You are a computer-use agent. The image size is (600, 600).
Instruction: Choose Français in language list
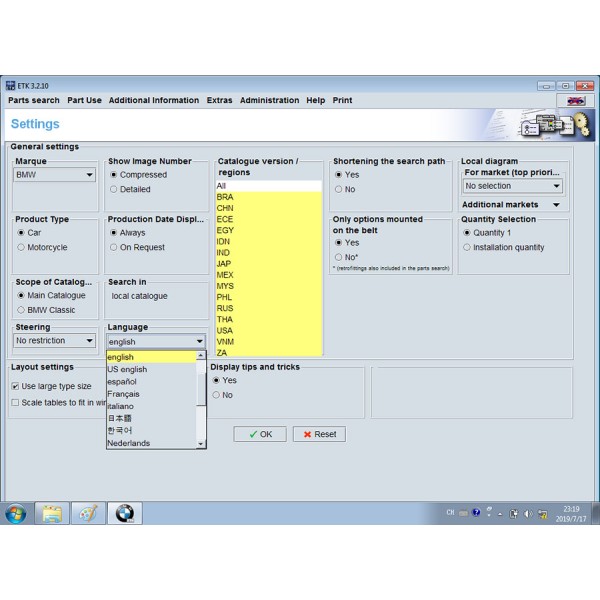(x=151, y=394)
